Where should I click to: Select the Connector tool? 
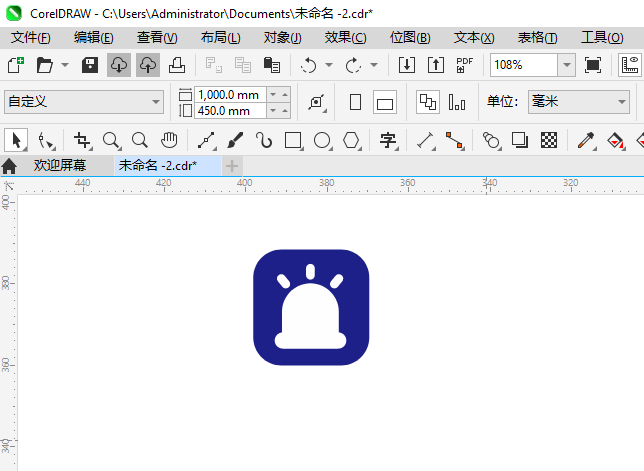pos(455,140)
